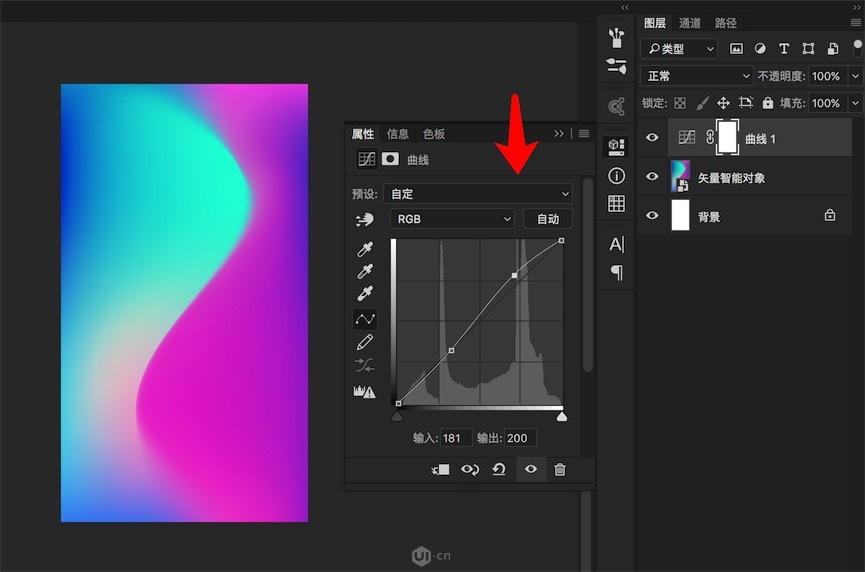The width and height of the screenshot is (865, 572).
Task: Open the 预设 preset dropdown
Action: 478,194
